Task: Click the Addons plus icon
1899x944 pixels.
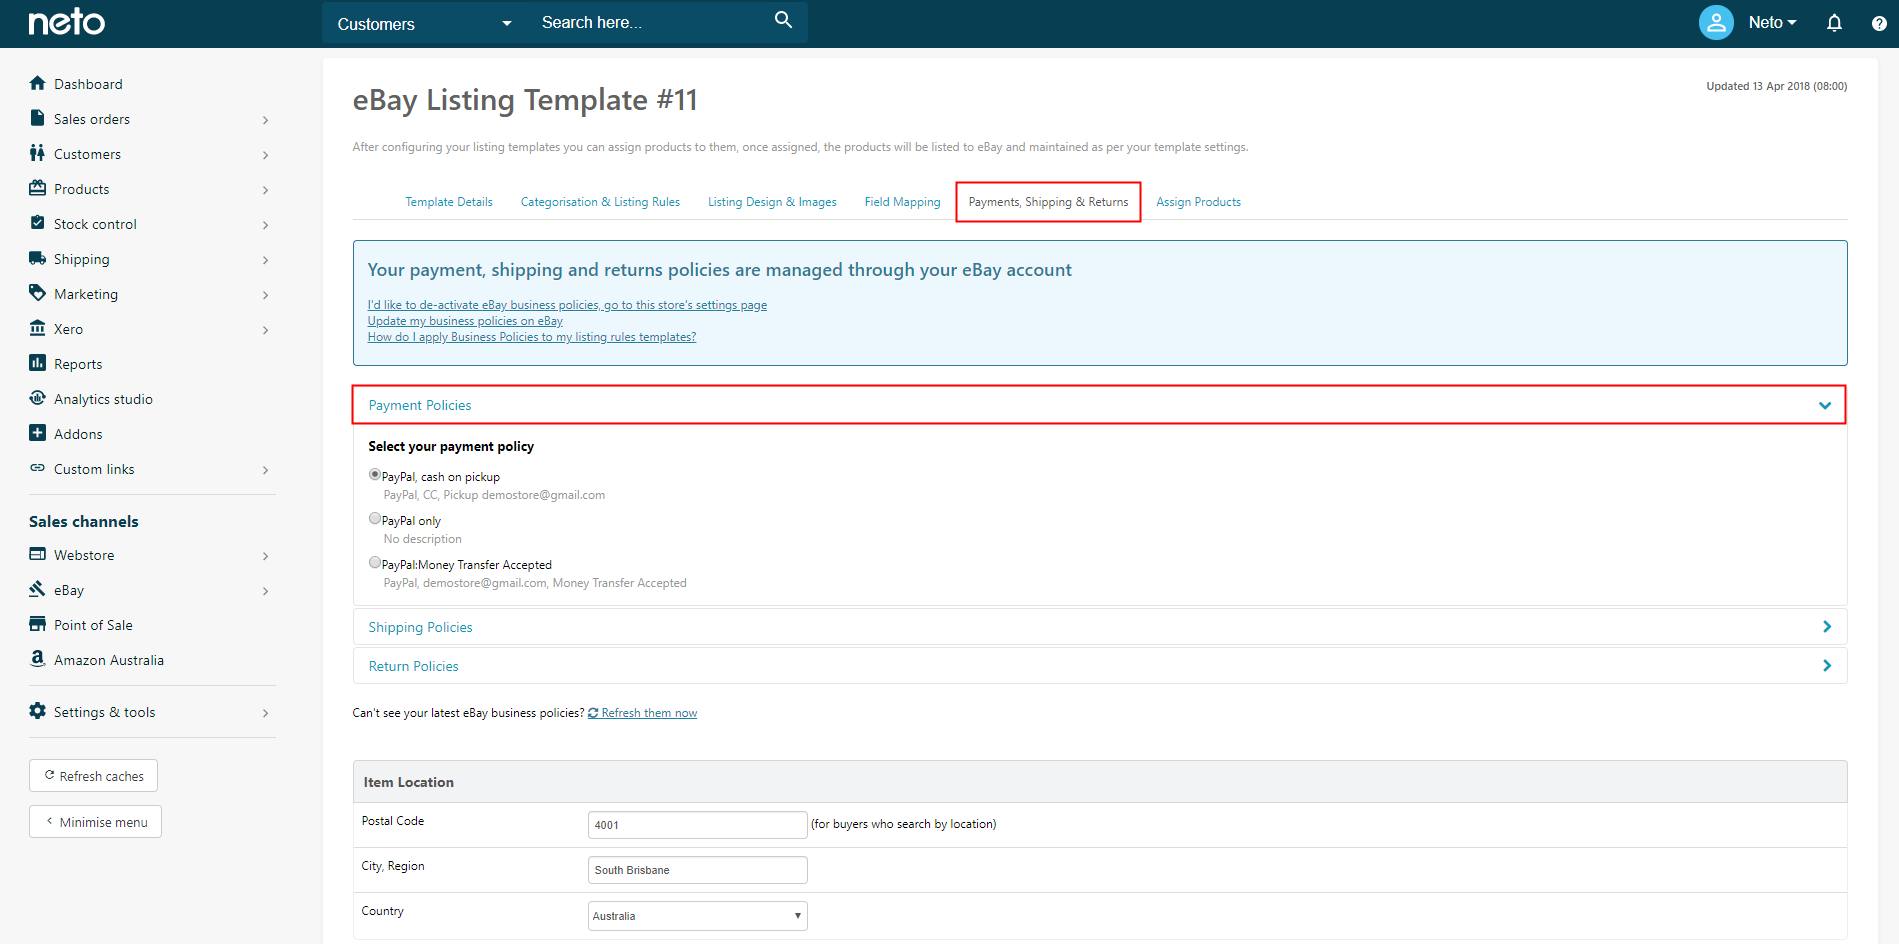Action: coord(38,433)
